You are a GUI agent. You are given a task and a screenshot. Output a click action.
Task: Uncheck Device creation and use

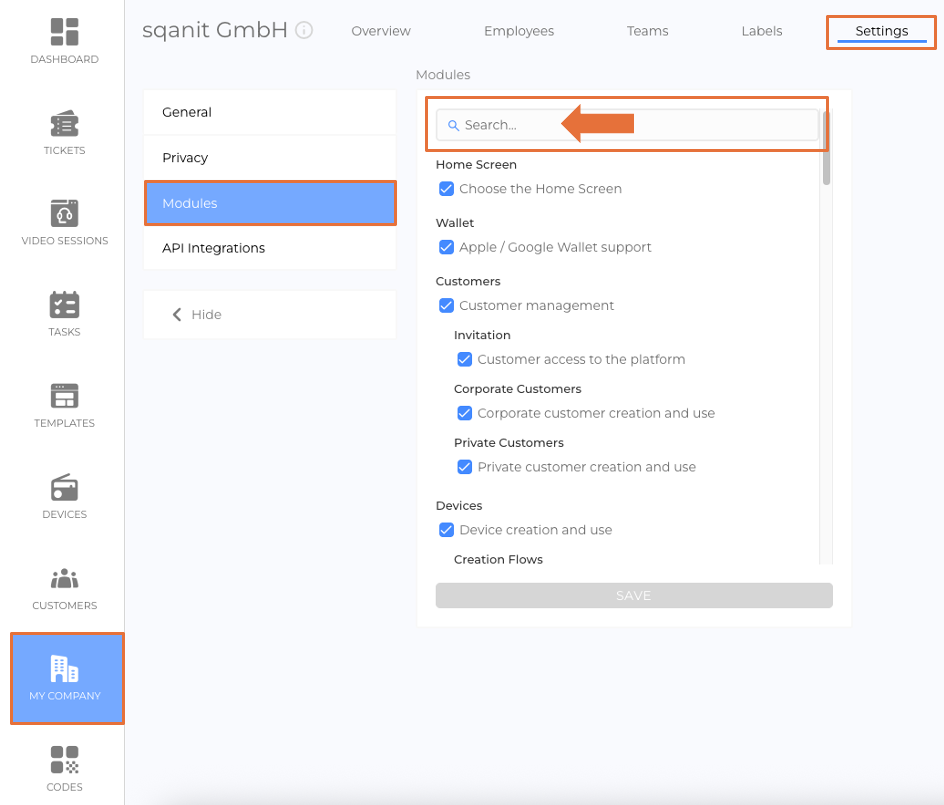pyautogui.click(x=446, y=530)
